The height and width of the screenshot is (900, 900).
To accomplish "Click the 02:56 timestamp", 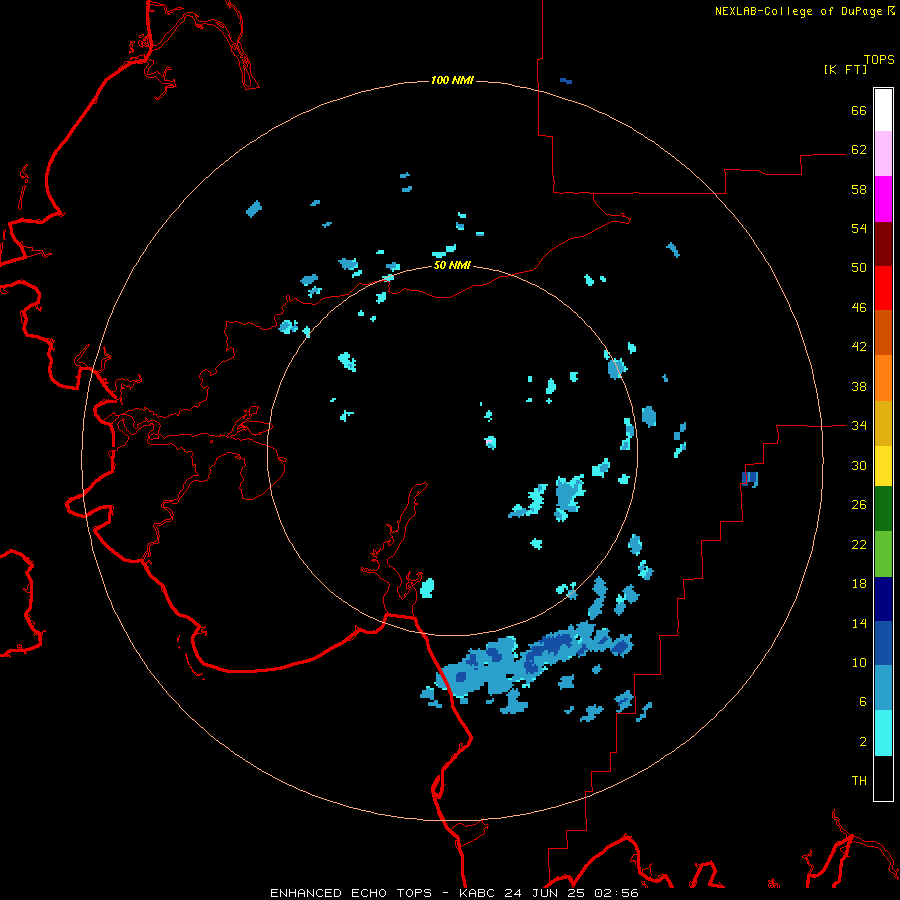I will tap(616, 893).
